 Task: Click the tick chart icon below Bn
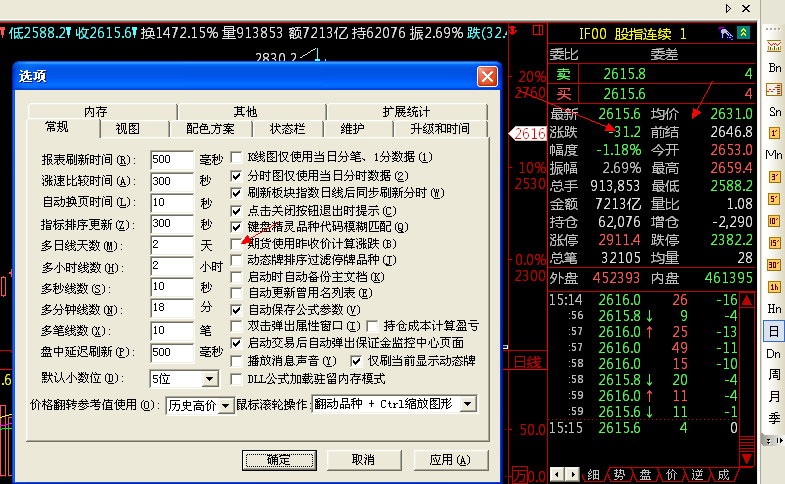pos(773,90)
